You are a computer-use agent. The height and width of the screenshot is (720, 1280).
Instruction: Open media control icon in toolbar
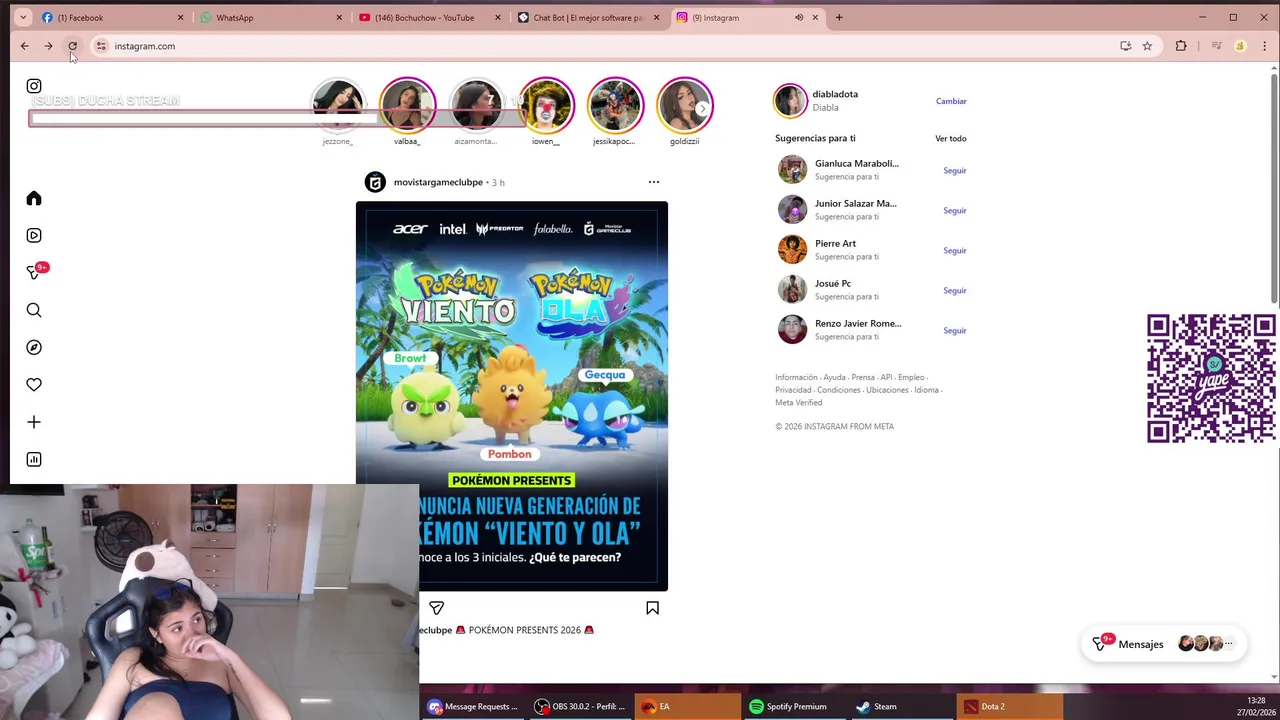point(1216,46)
